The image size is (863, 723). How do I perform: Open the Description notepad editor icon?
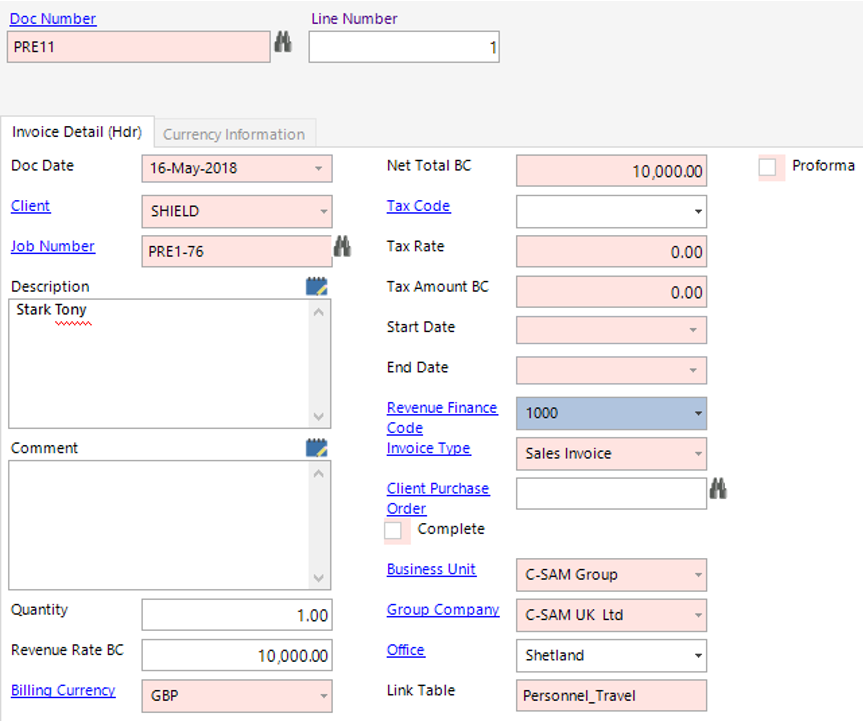coord(316,286)
